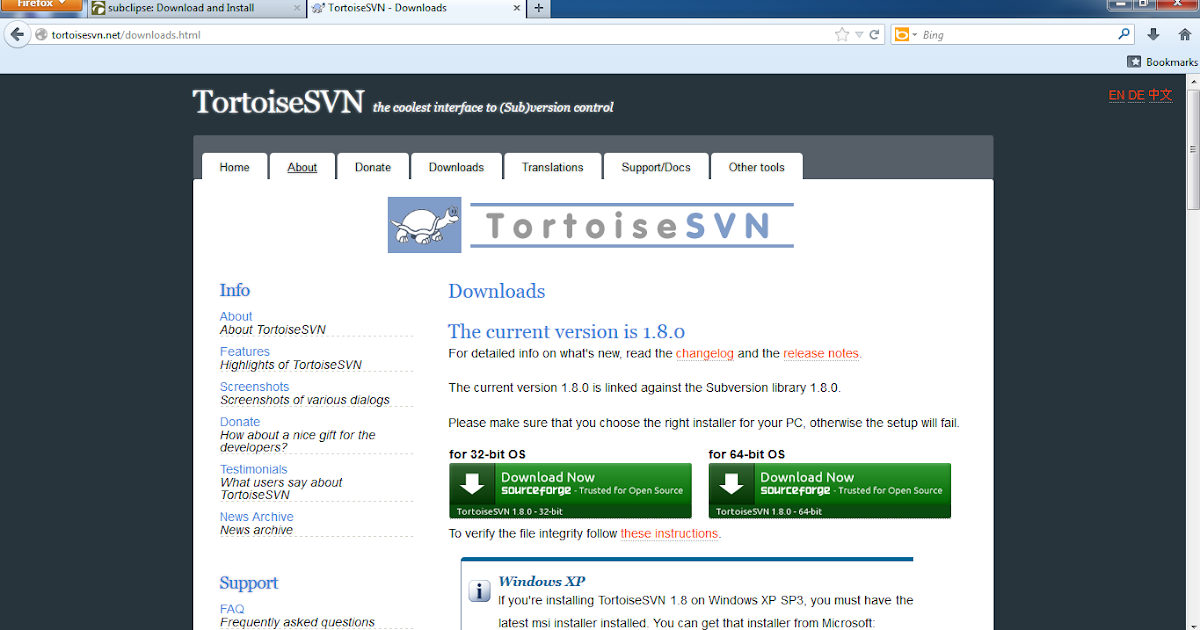Reload the page with the refresh icon

pyautogui.click(x=874, y=34)
